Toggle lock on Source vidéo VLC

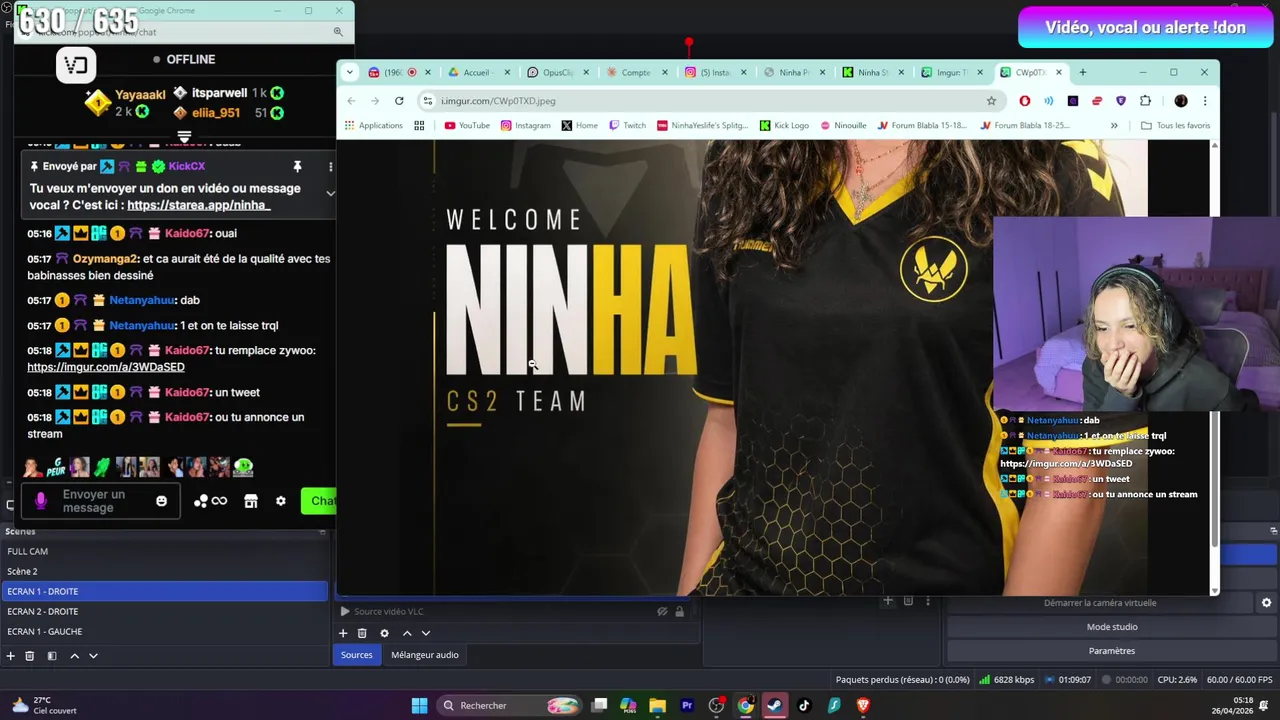680,611
